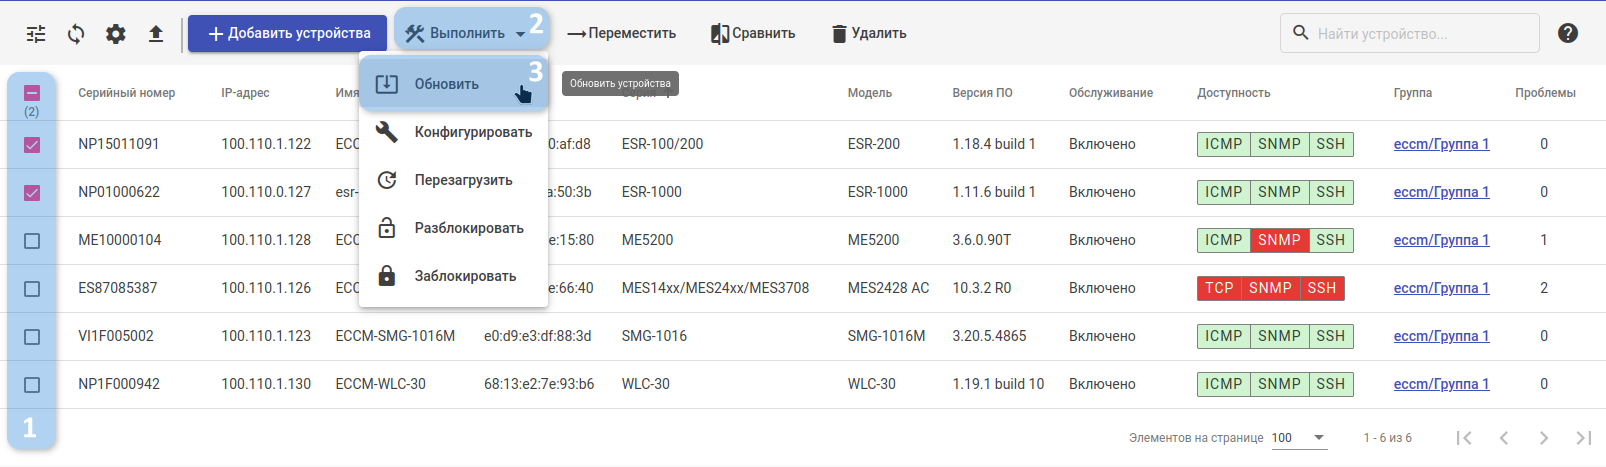Uncheck the NP15011091 row checkbox
Screen dimensions: 1606x467
[x=32, y=145]
